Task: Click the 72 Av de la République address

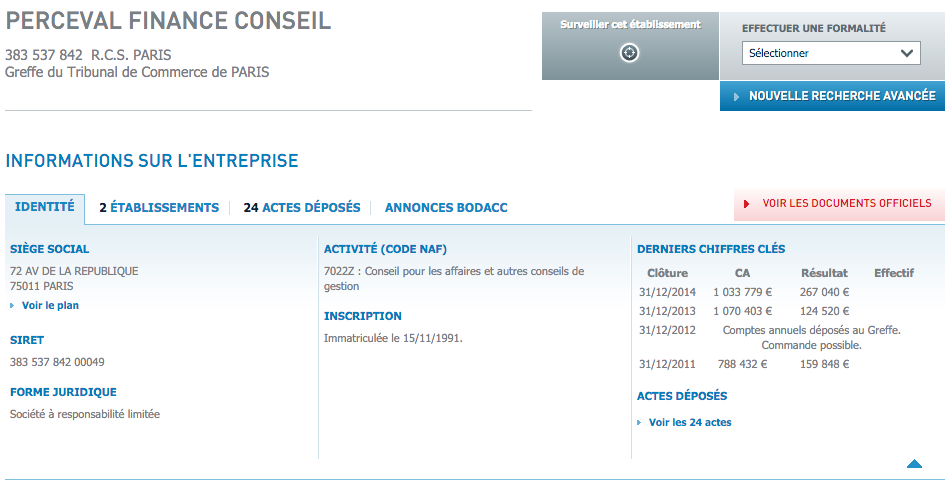Action: (x=74, y=271)
